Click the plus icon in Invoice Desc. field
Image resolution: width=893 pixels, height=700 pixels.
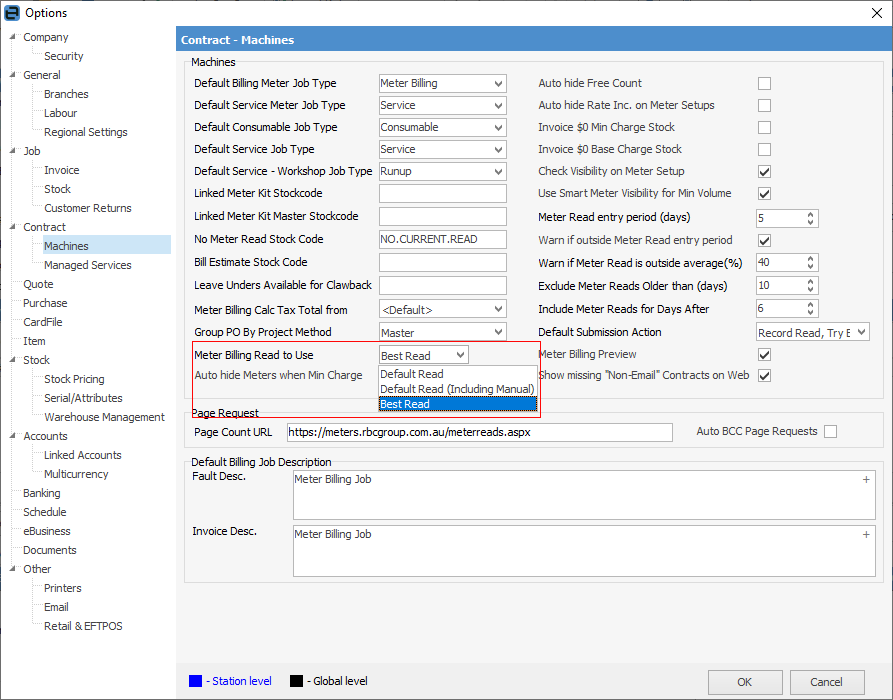click(866, 535)
